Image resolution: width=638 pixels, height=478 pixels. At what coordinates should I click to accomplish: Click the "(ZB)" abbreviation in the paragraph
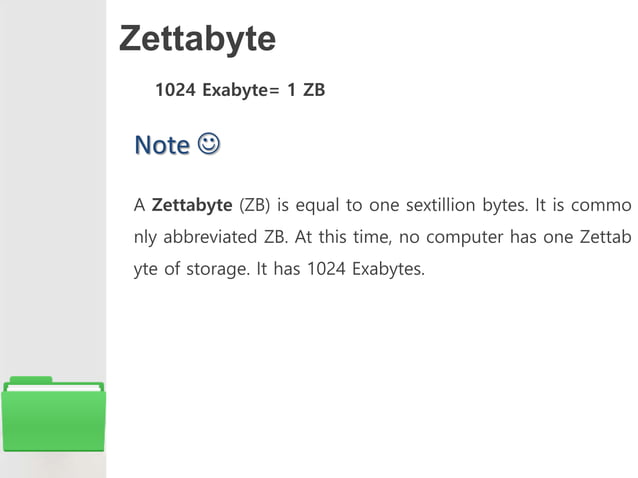coord(255,205)
